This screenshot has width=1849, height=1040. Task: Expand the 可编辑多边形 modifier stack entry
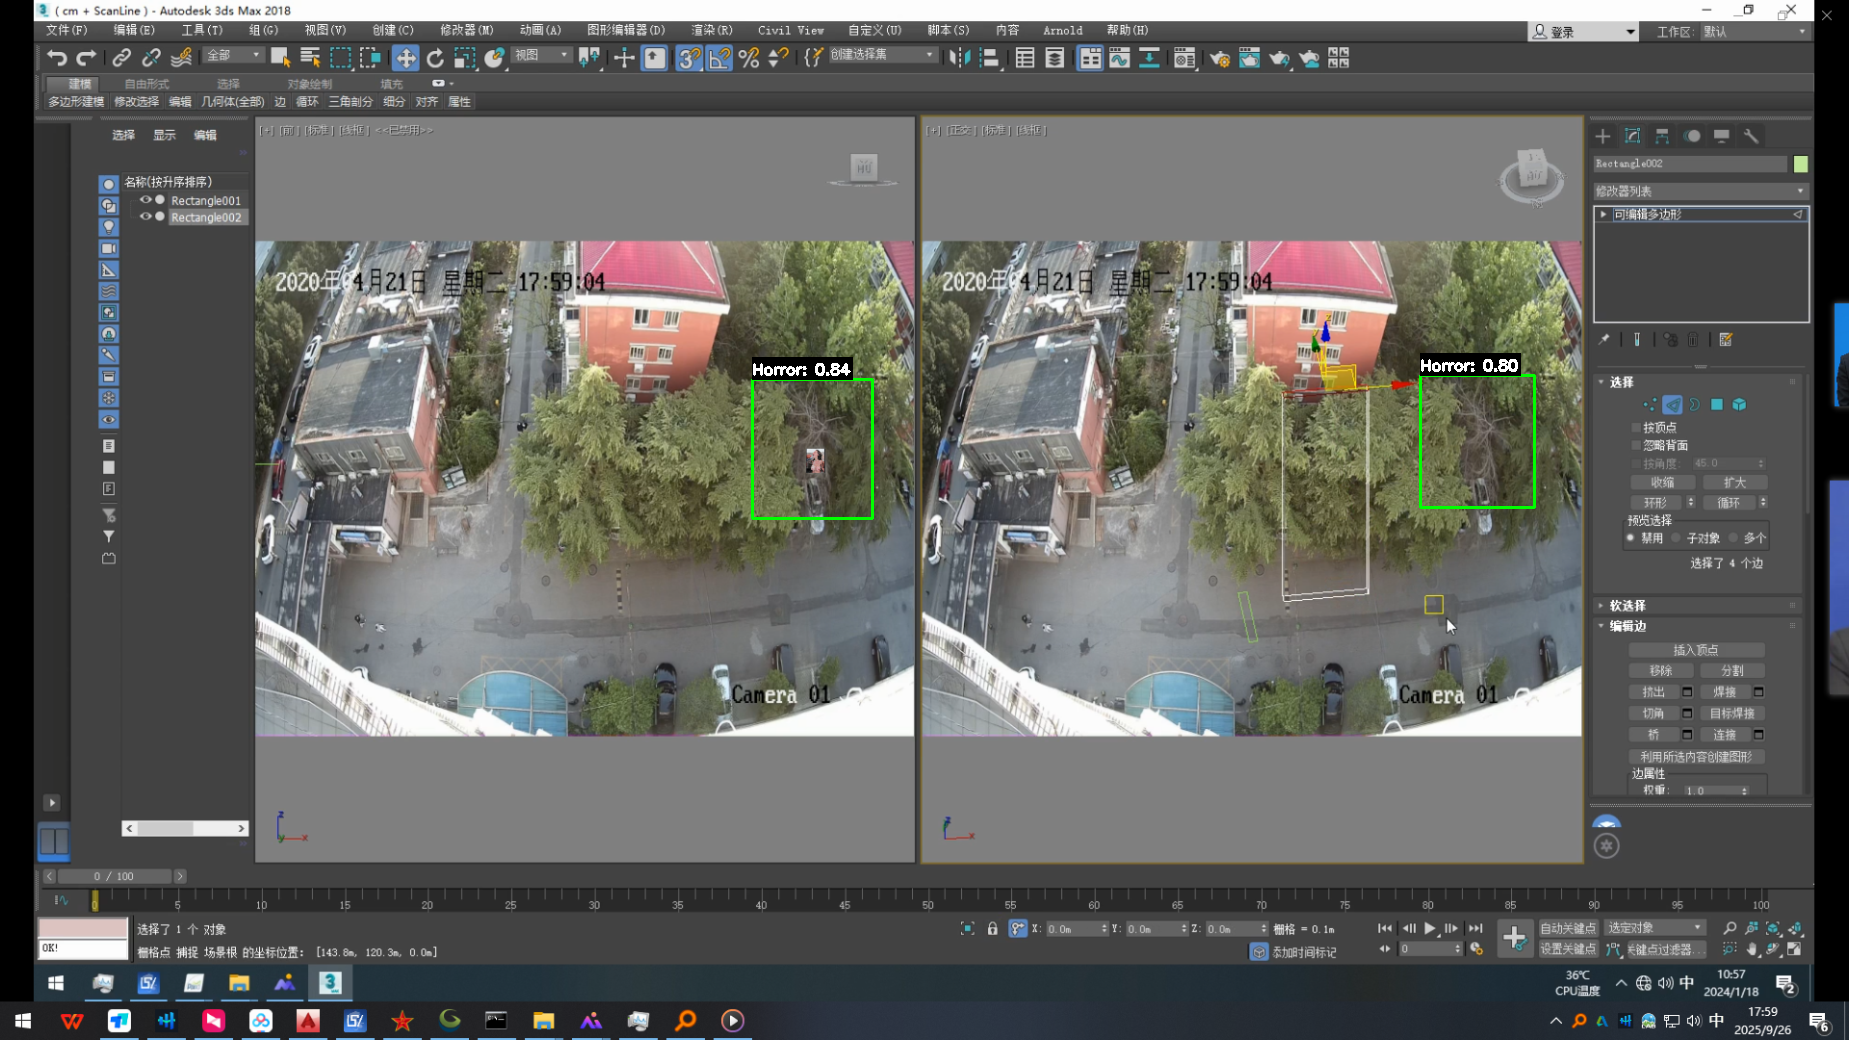(1604, 215)
